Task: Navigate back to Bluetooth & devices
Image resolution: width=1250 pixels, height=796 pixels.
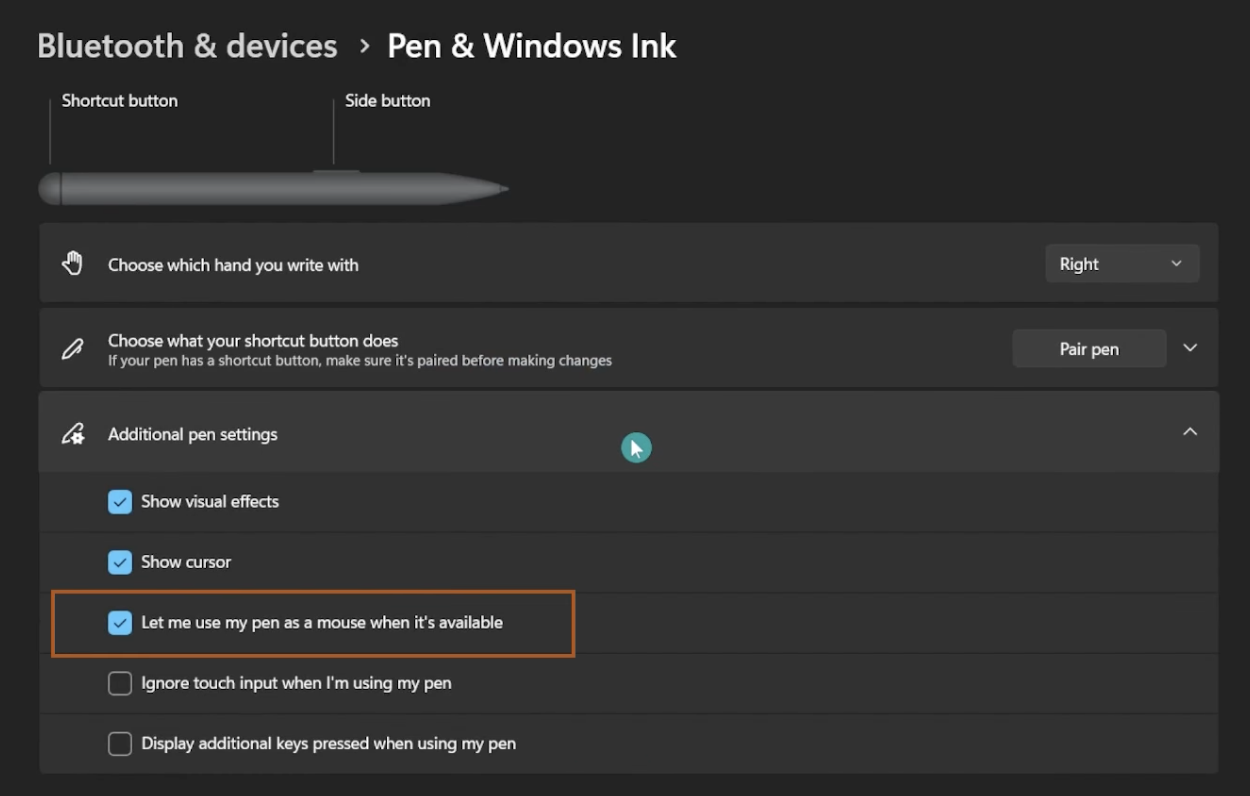Action: 186,45
